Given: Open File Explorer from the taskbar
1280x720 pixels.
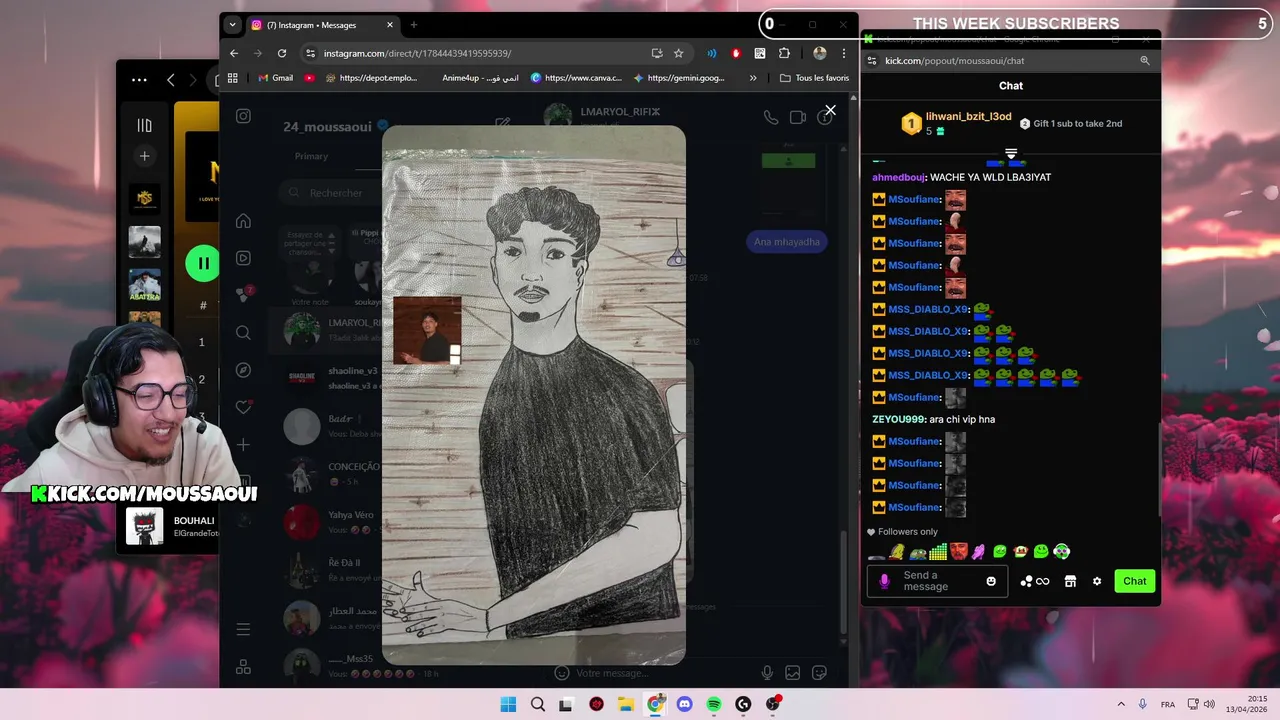Looking at the screenshot, I should (626, 704).
